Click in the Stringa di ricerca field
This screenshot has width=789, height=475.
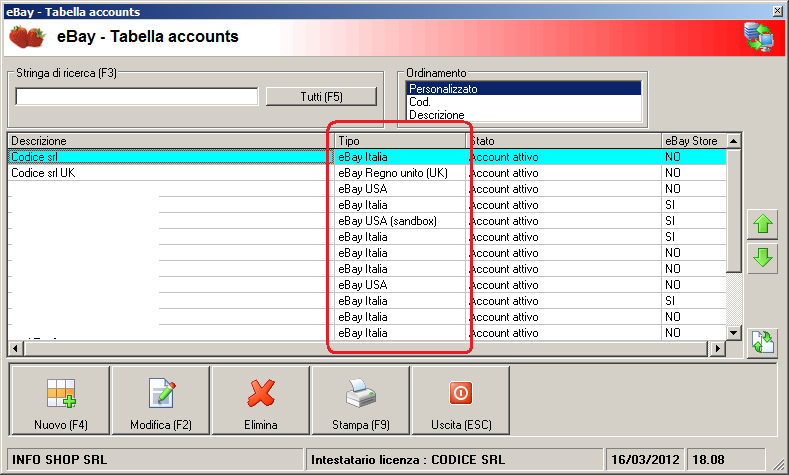137,97
